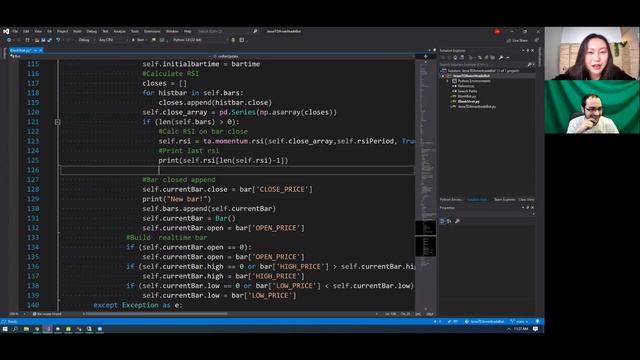
Task: Toggle Alphabetical view in Properties panel
Action: click(x=449, y=221)
